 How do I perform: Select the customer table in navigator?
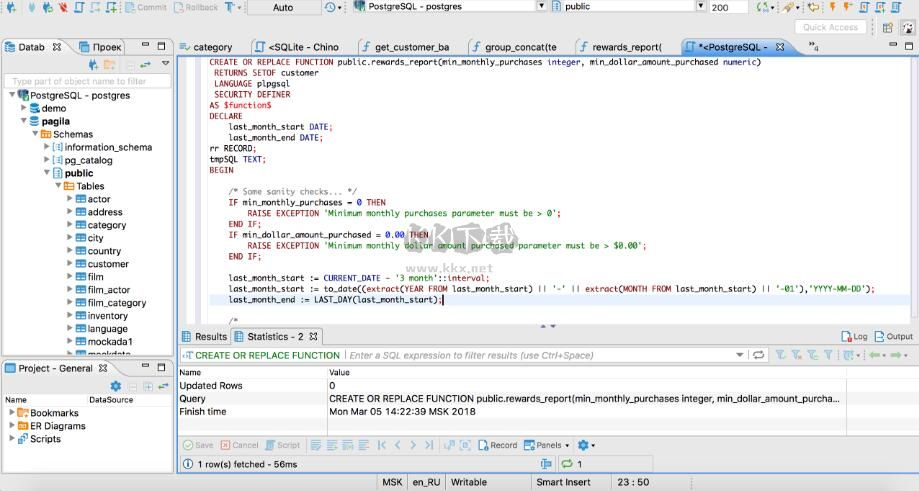click(108, 264)
